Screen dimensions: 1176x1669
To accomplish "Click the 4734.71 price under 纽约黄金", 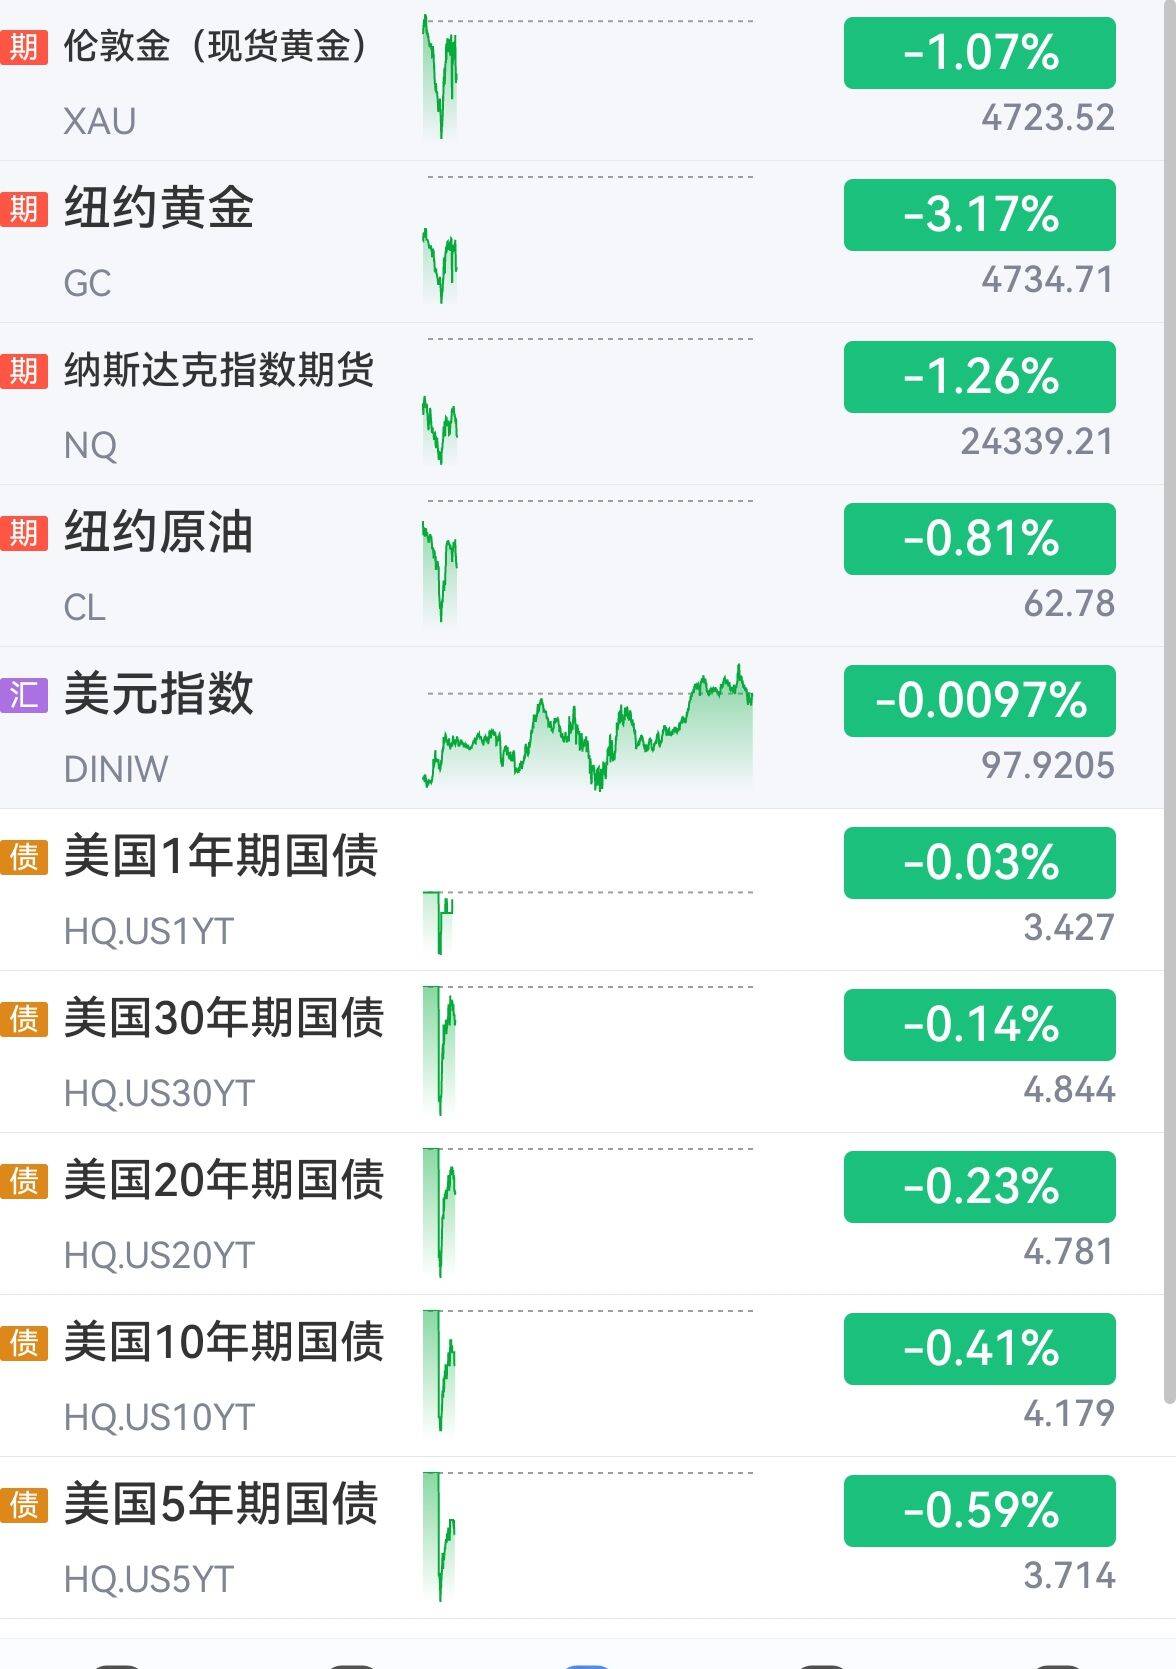I will (x=1047, y=280).
